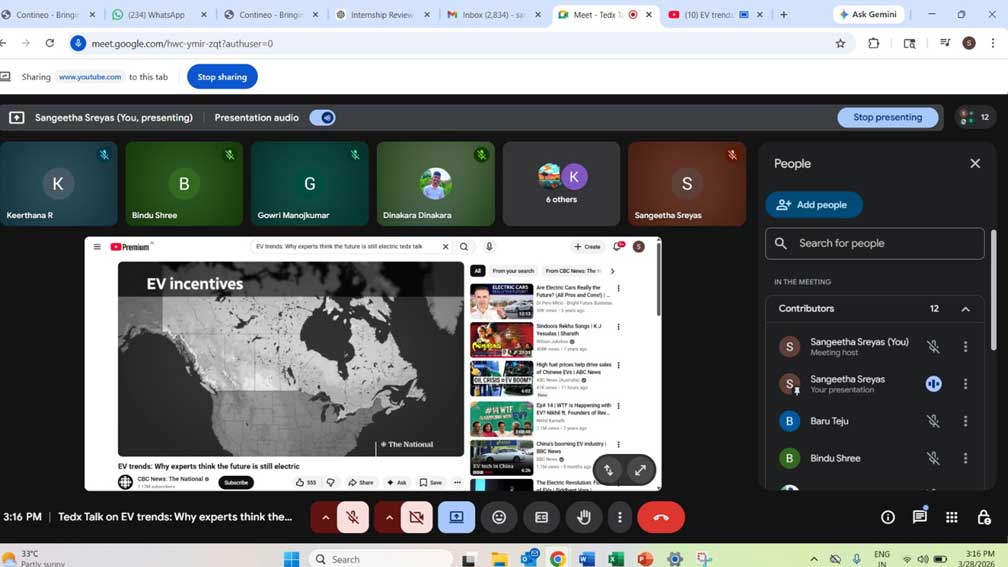Open the activities grid icon
This screenshot has width=1008, height=567.
coord(951,517)
